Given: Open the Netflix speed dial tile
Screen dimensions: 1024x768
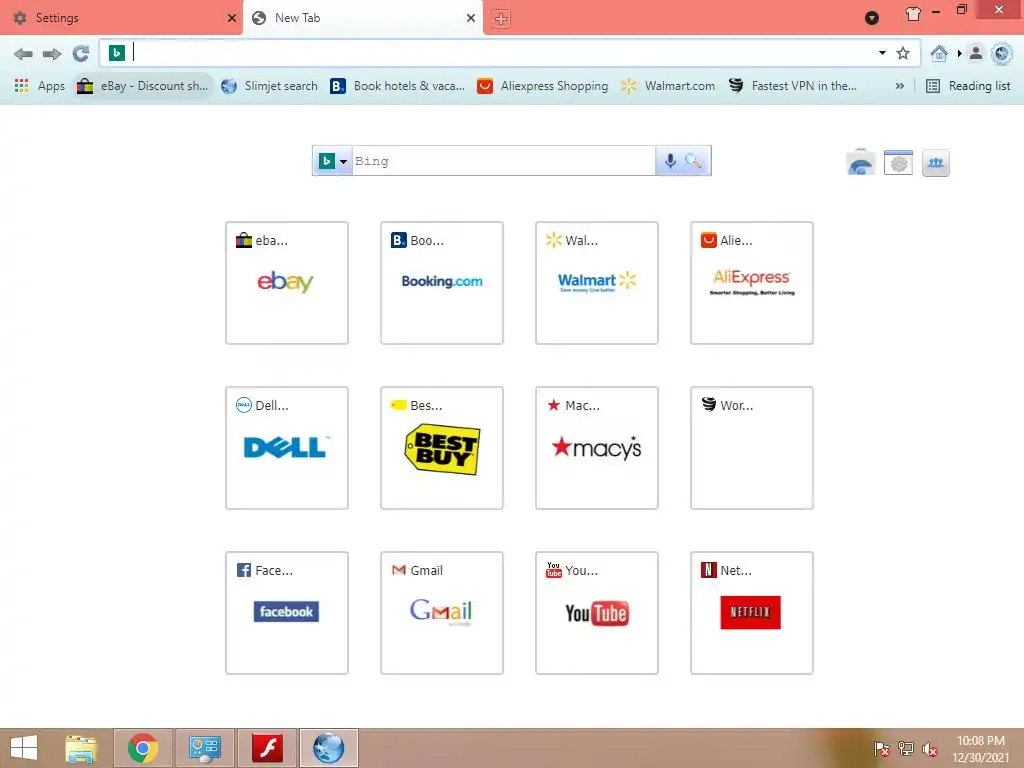Looking at the screenshot, I should click(752, 613).
